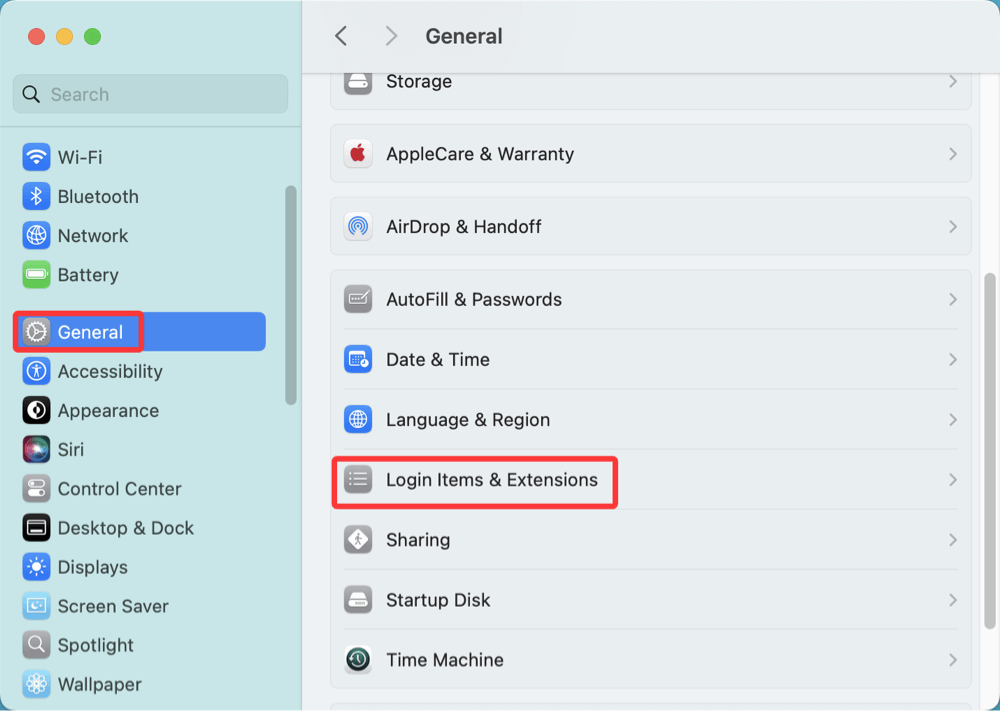Click the Network globe icon
Image resolution: width=1000 pixels, height=711 pixels.
(36, 235)
